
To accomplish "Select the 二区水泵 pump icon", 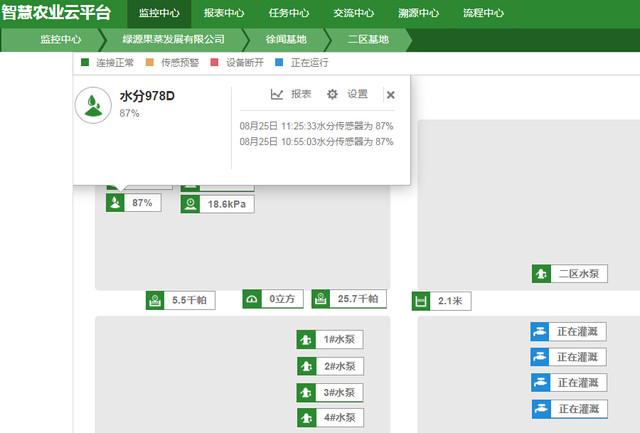I will point(540,274).
